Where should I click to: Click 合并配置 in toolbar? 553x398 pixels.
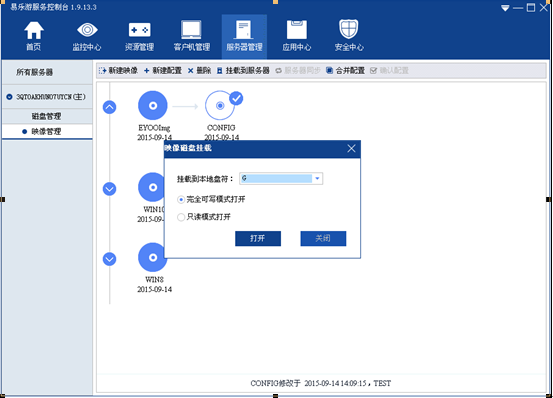point(345,71)
